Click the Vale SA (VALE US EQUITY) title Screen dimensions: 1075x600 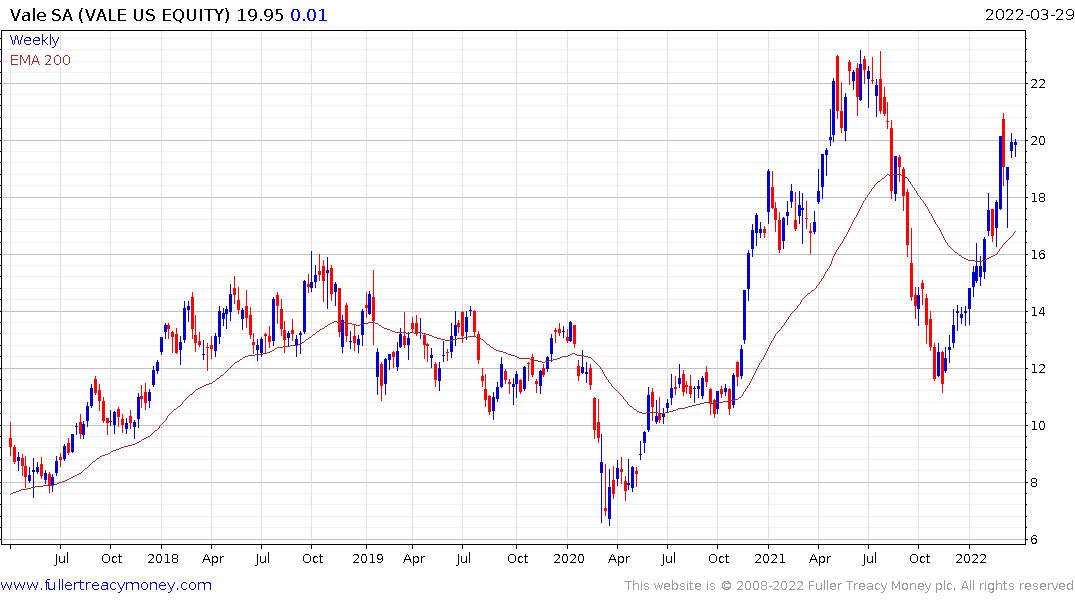coord(120,15)
